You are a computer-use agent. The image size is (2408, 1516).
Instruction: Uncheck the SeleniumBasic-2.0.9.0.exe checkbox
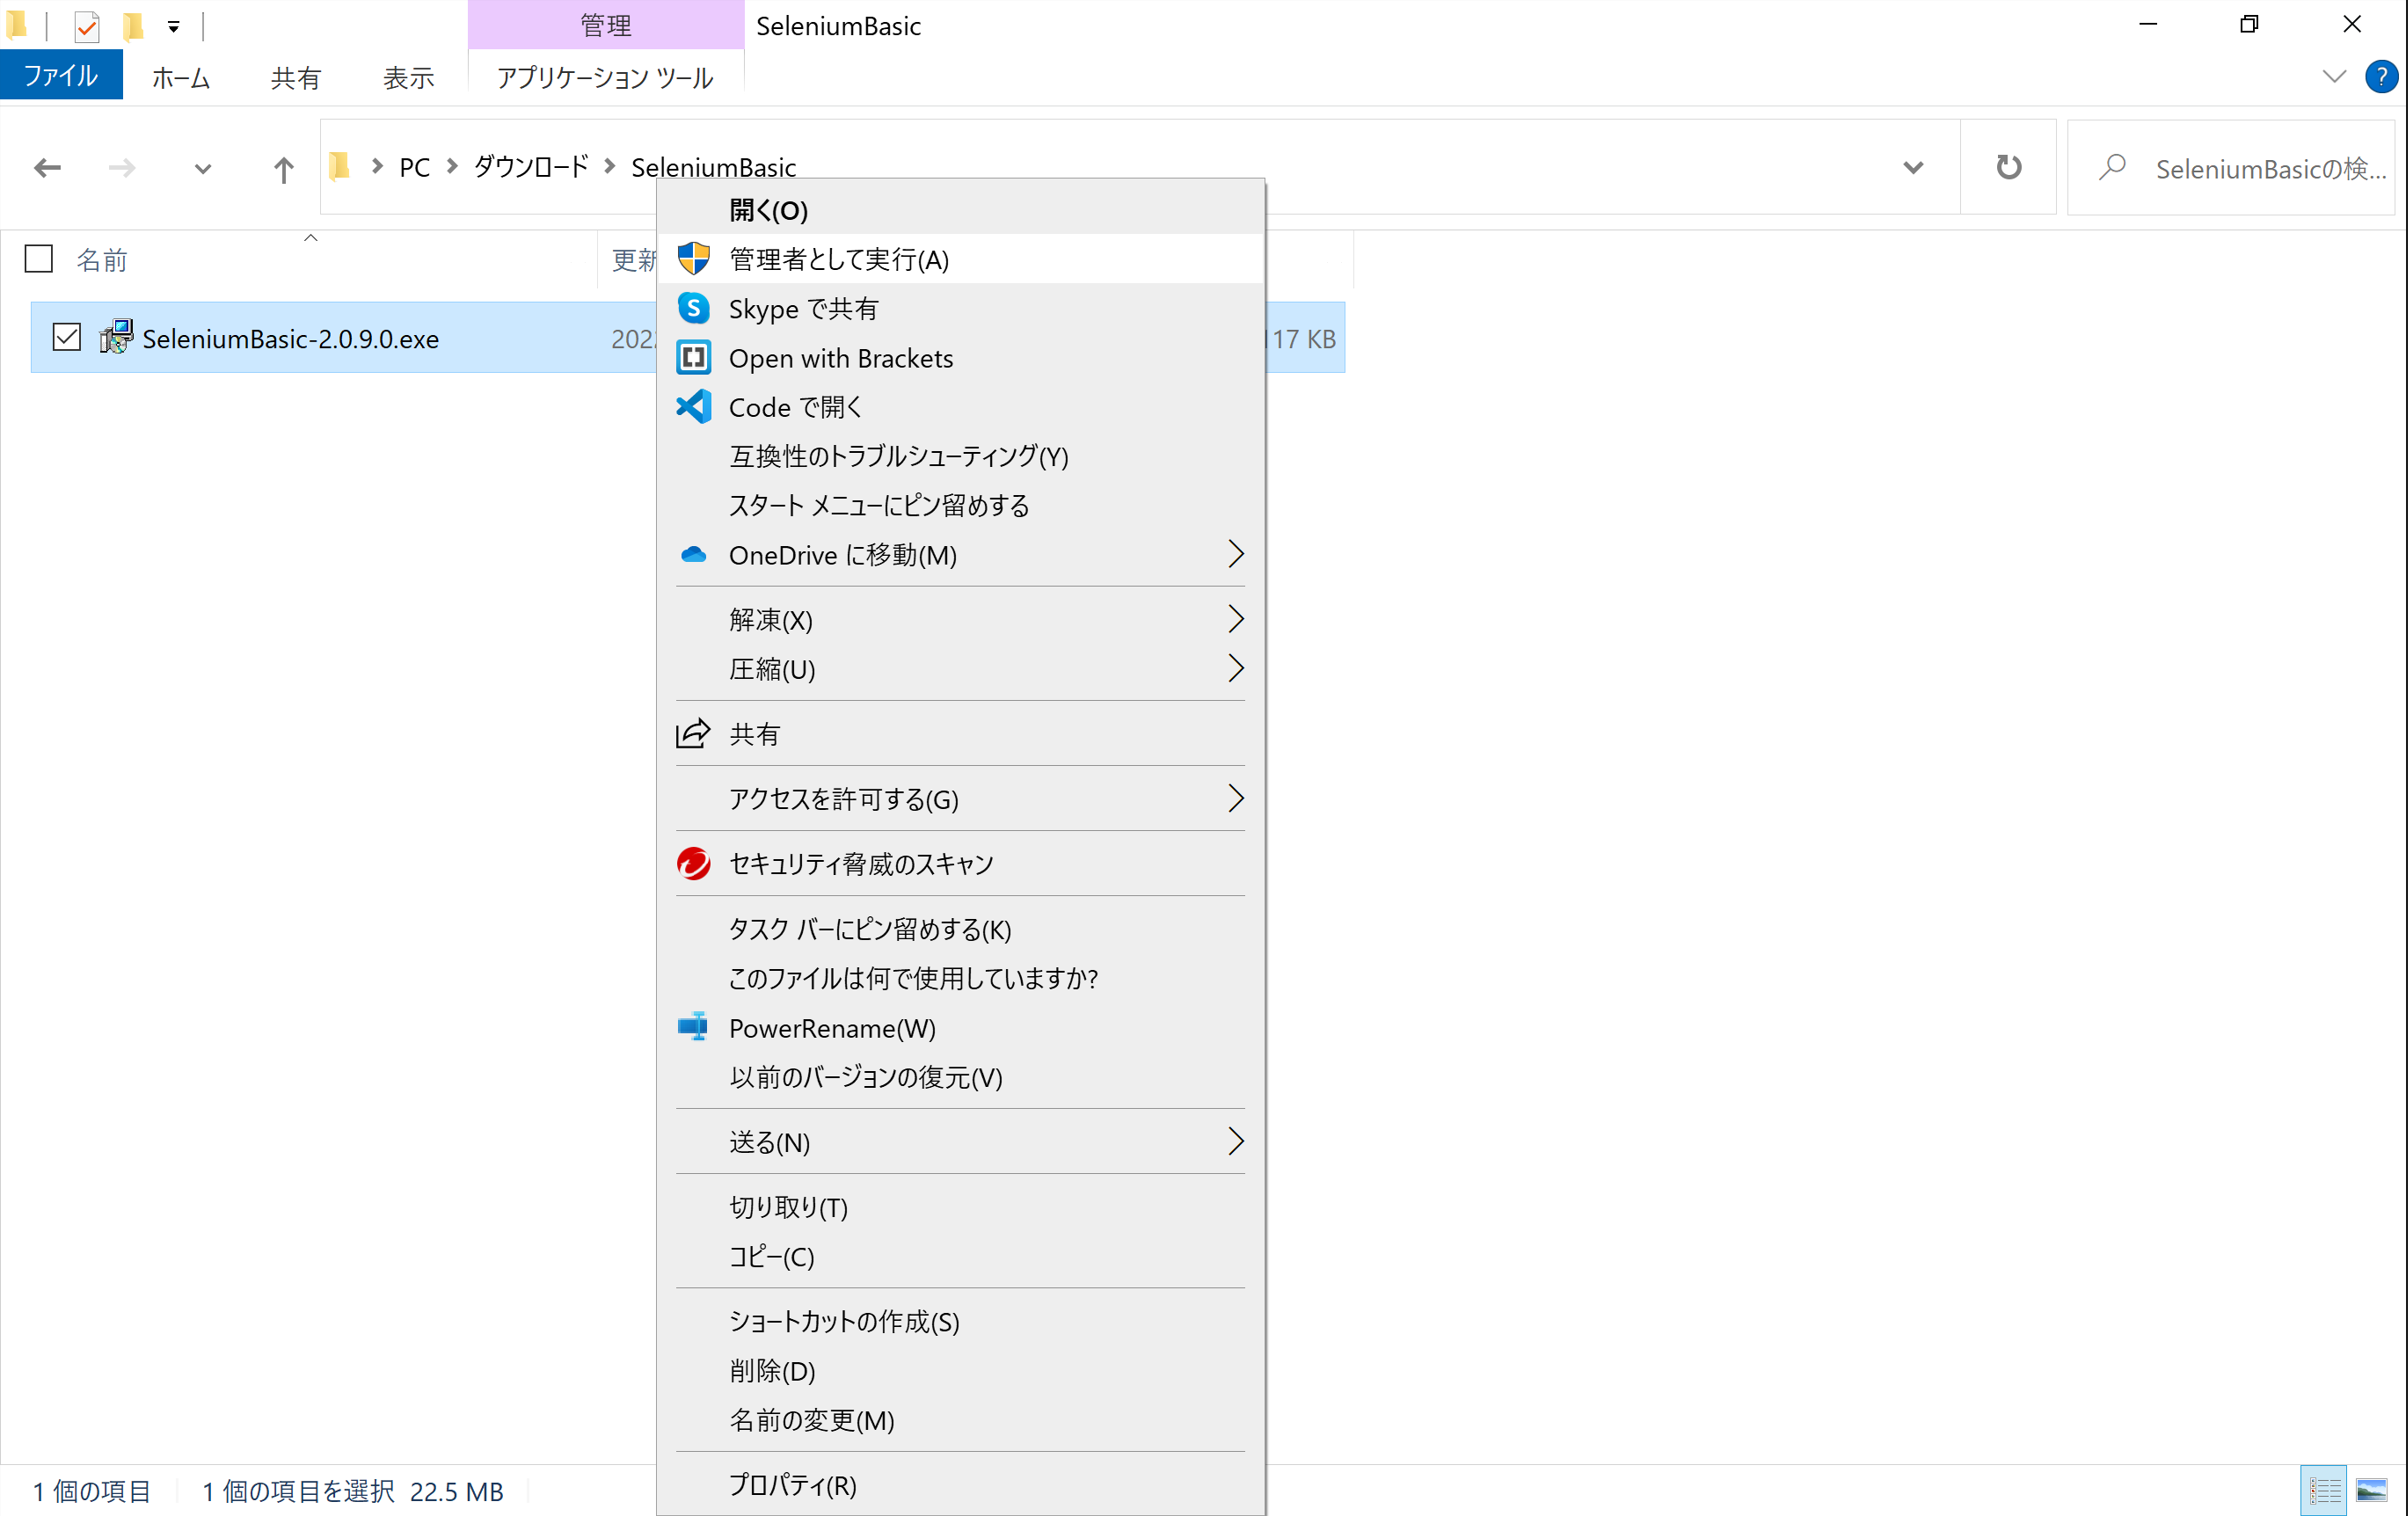[67, 337]
